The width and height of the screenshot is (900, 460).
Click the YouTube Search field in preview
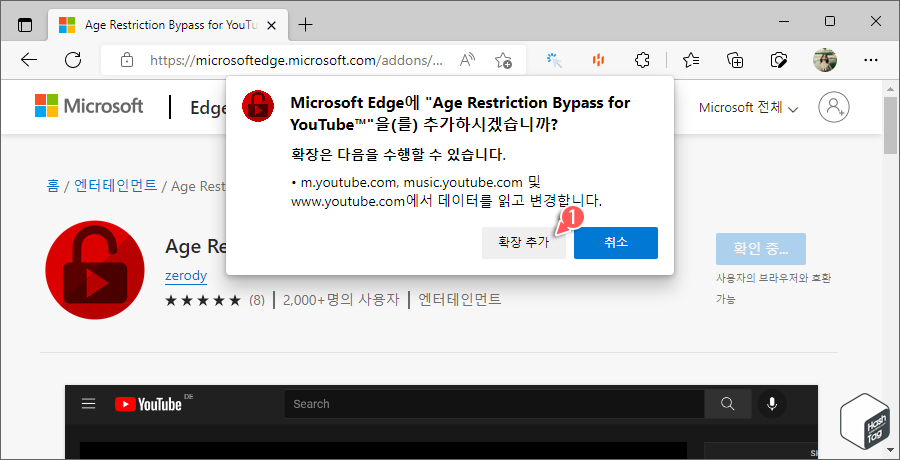[494, 404]
